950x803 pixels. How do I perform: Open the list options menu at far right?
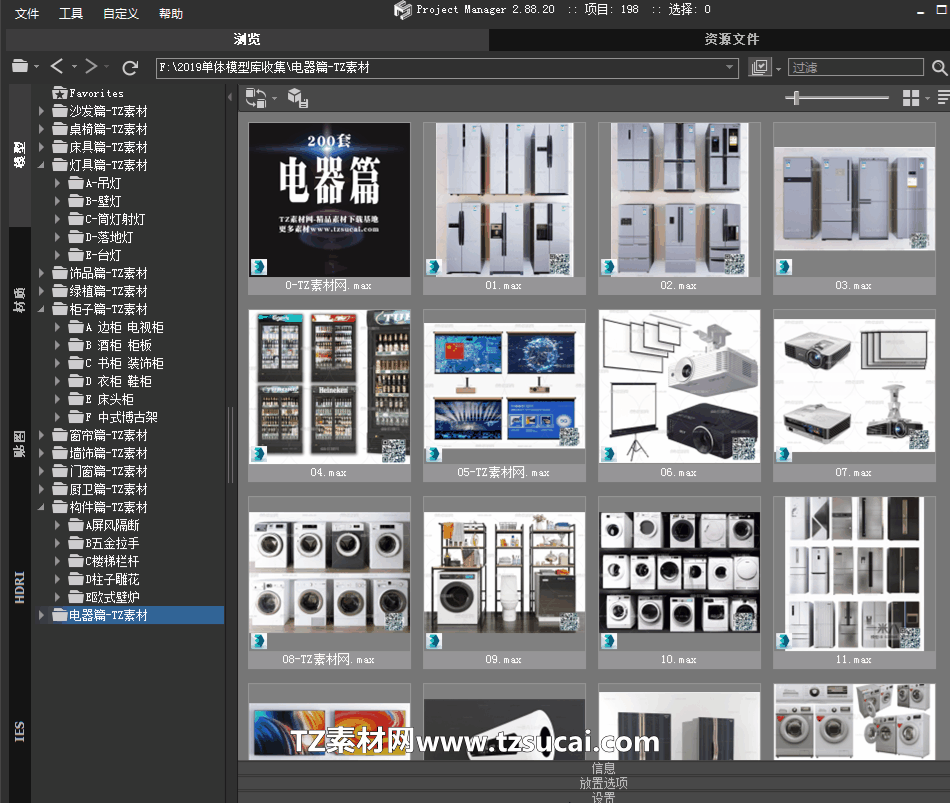coord(942,98)
